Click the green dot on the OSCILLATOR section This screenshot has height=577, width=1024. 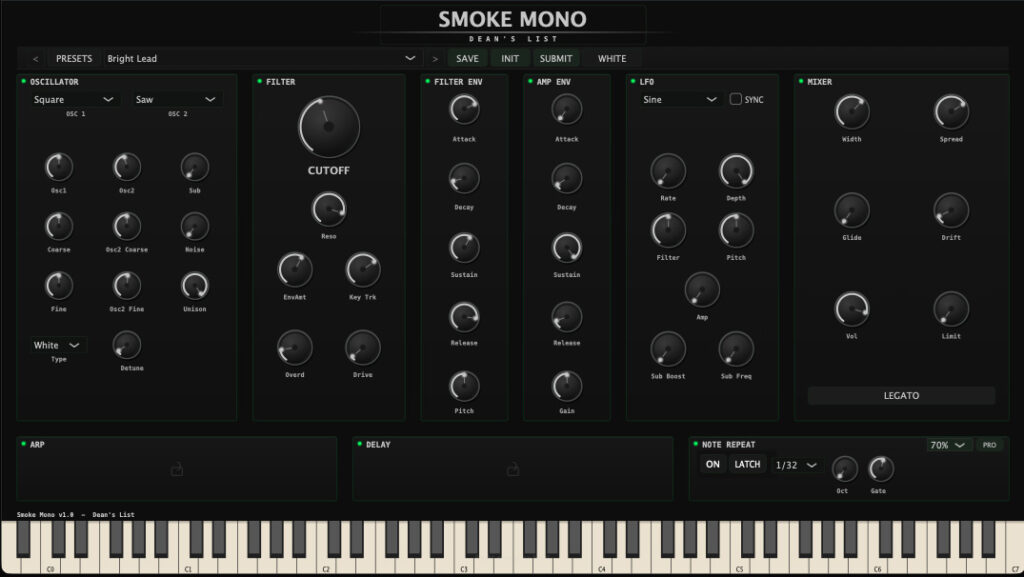pyautogui.click(x=23, y=81)
